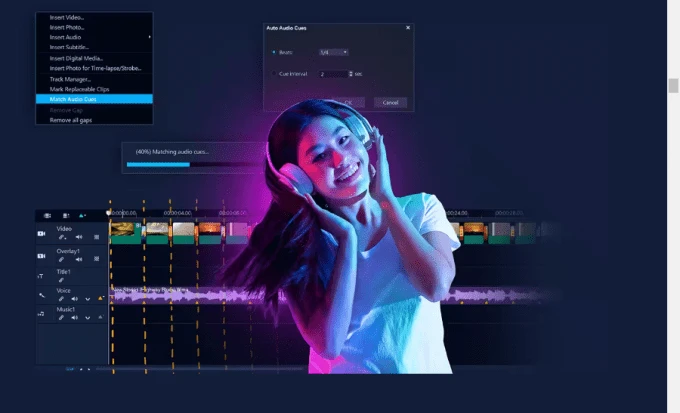Expand the Voice track chevron
This screenshot has height=413, width=680.
pos(88,299)
